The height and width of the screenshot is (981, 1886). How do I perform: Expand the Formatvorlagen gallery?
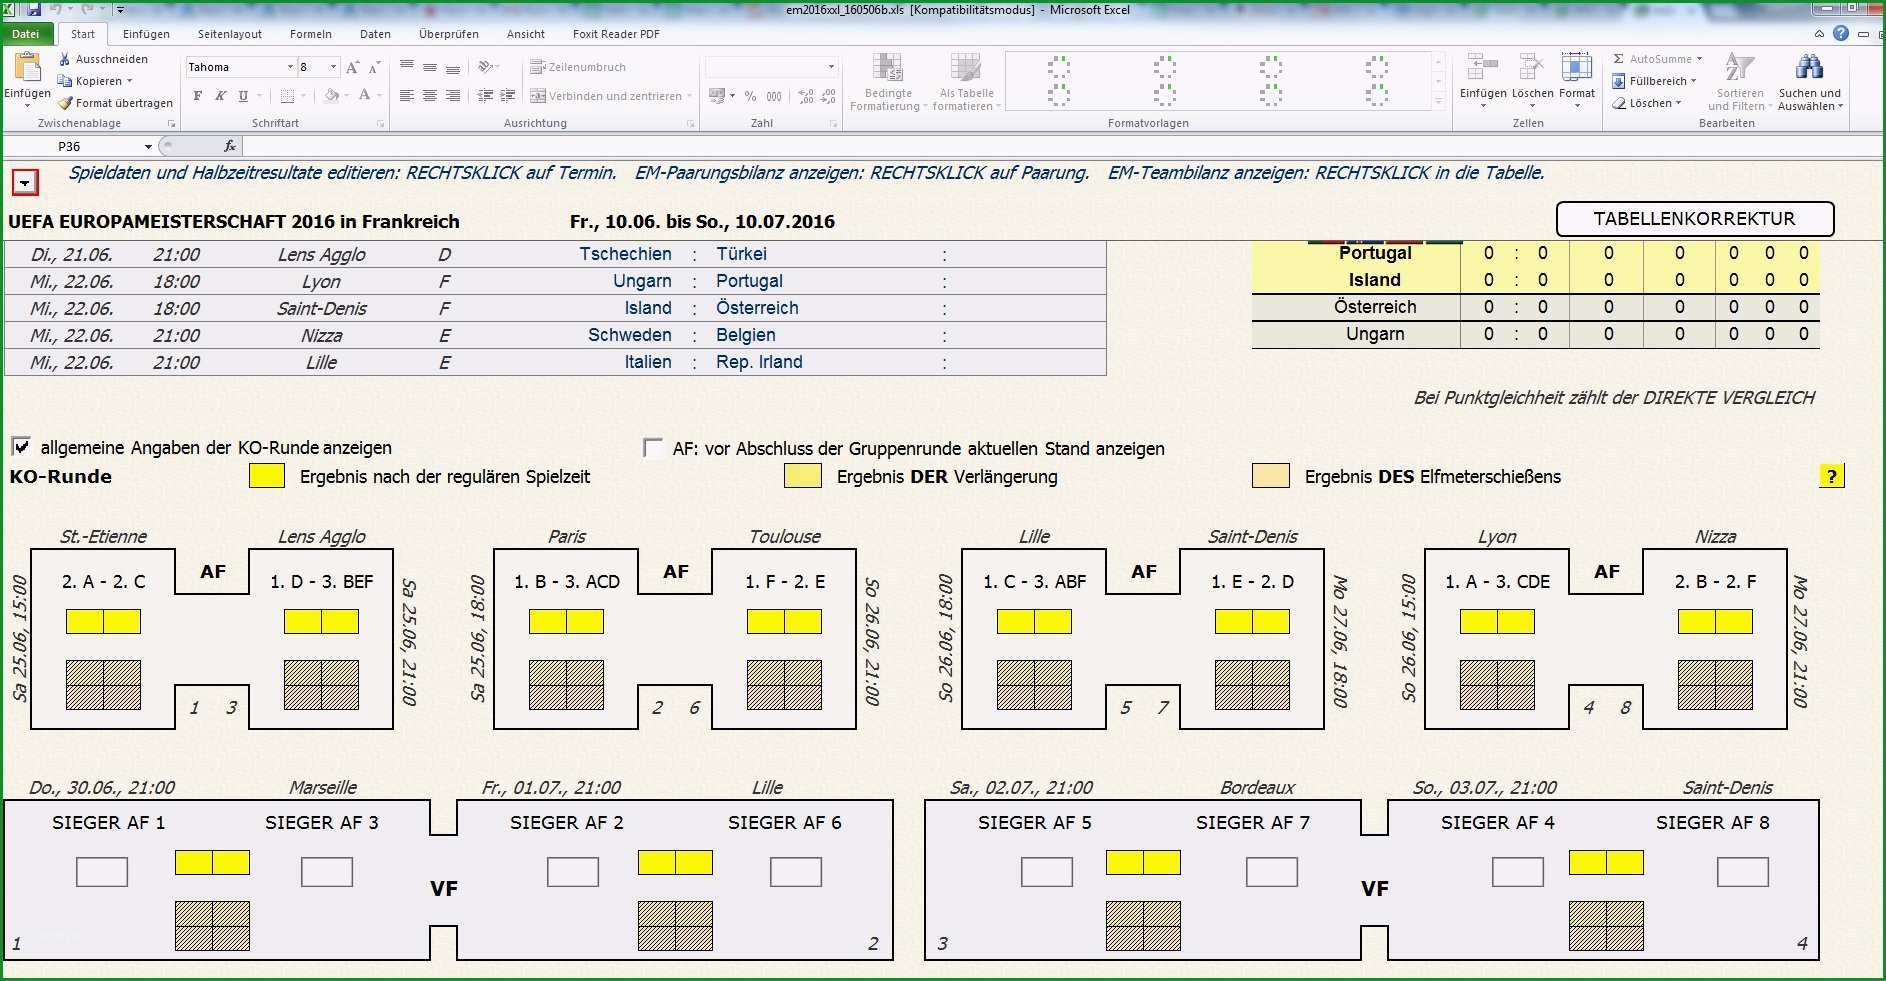[1439, 101]
